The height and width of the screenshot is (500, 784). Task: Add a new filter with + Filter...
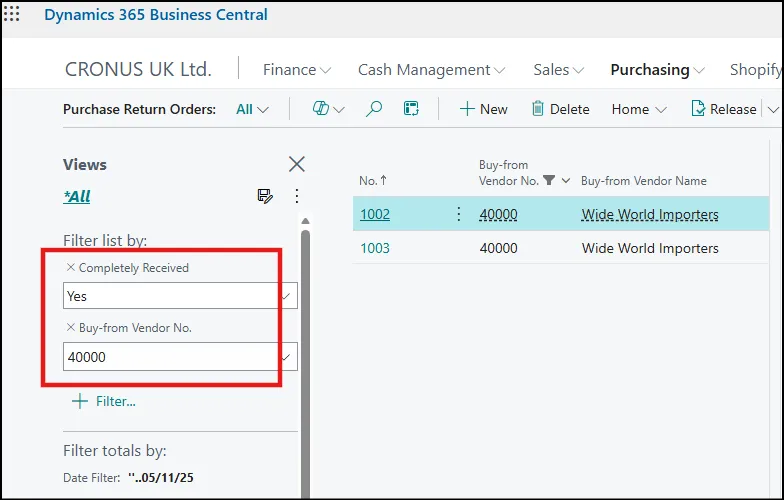[x=104, y=401]
